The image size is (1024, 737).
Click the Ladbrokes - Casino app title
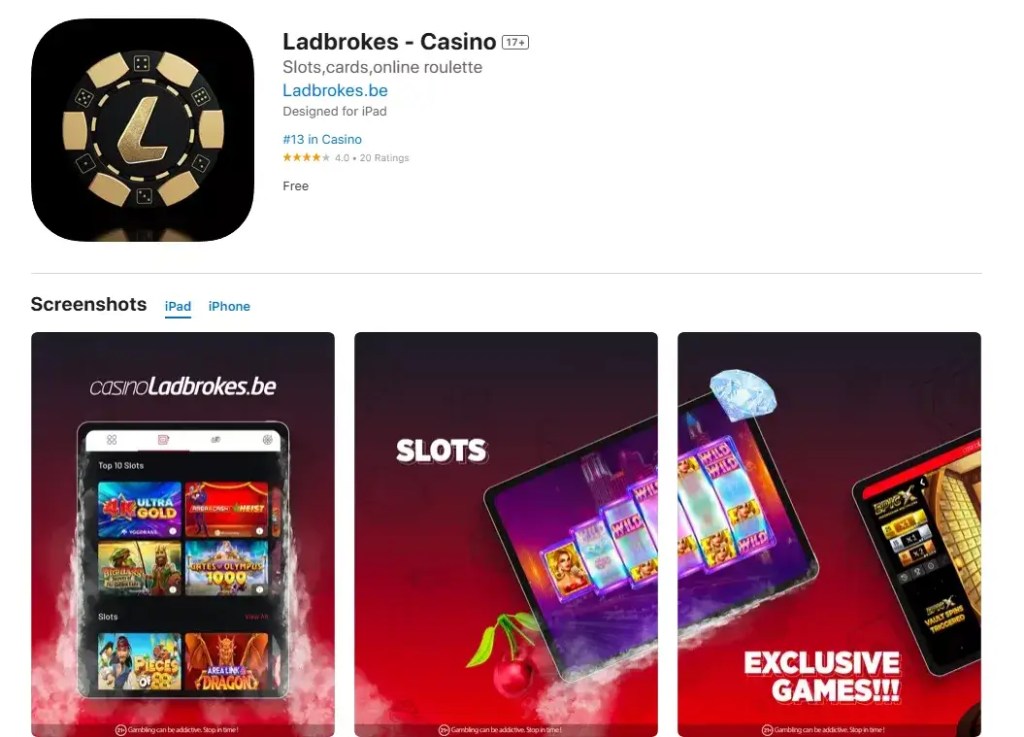click(x=389, y=42)
